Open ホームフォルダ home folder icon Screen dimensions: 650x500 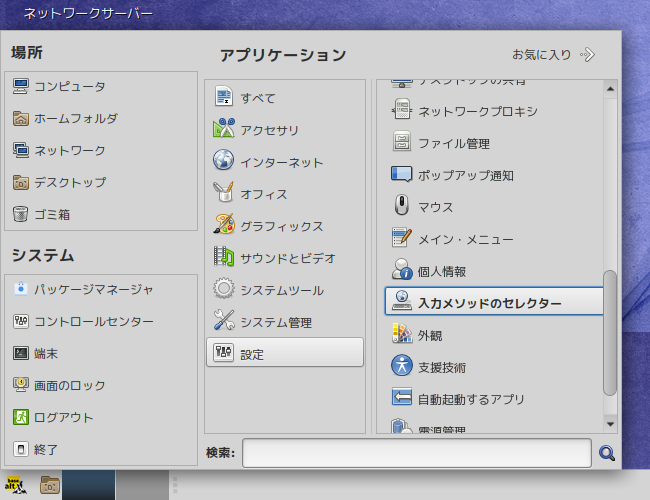tap(21, 119)
